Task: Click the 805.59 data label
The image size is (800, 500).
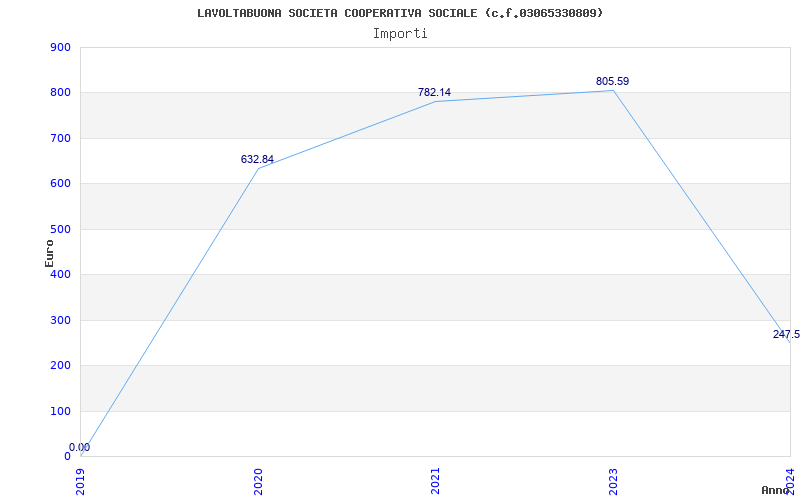Action: point(612,81)
